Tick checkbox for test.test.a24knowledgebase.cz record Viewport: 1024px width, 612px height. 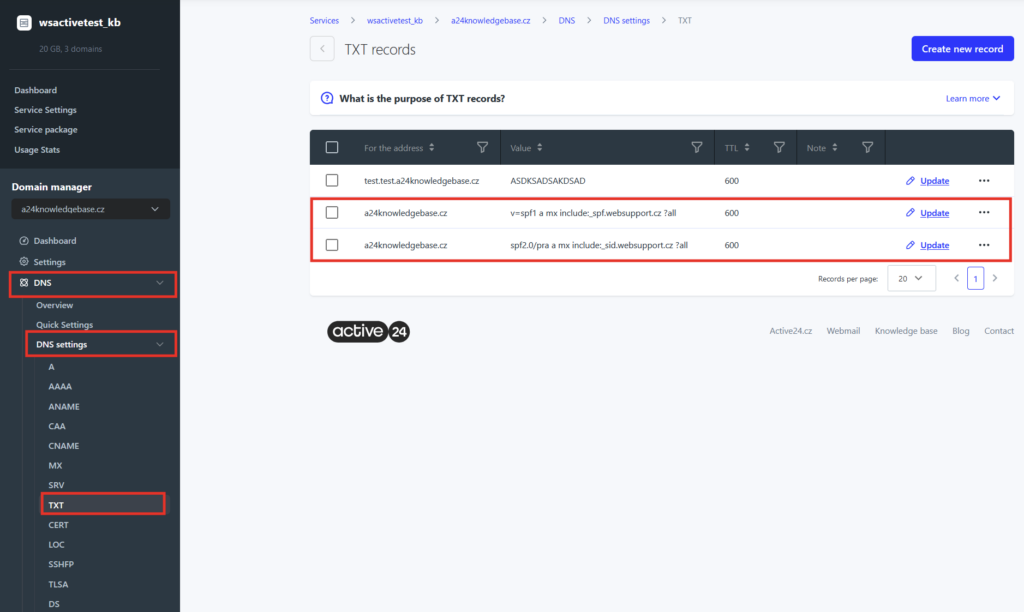pyautogui.click(x=332, y=180)
